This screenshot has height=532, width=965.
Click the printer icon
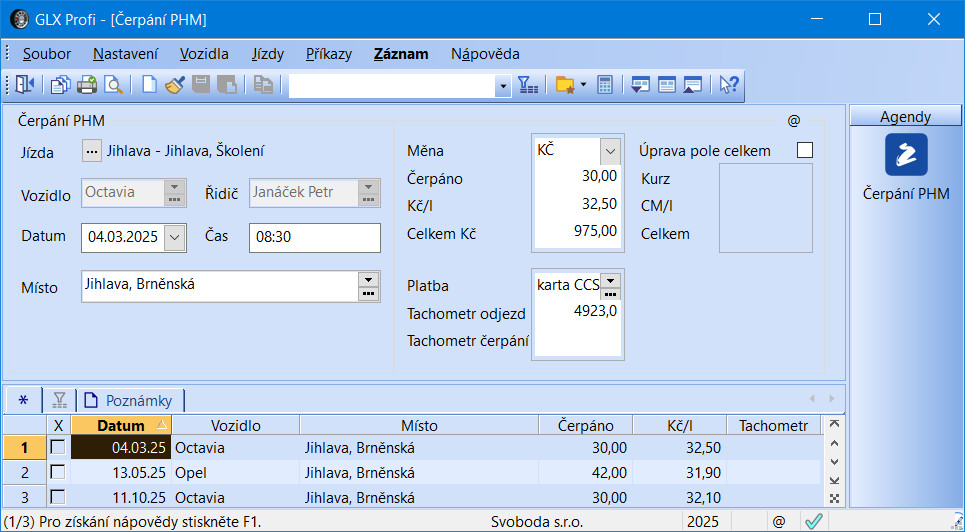pyautogui.click(x=87, y=85)
